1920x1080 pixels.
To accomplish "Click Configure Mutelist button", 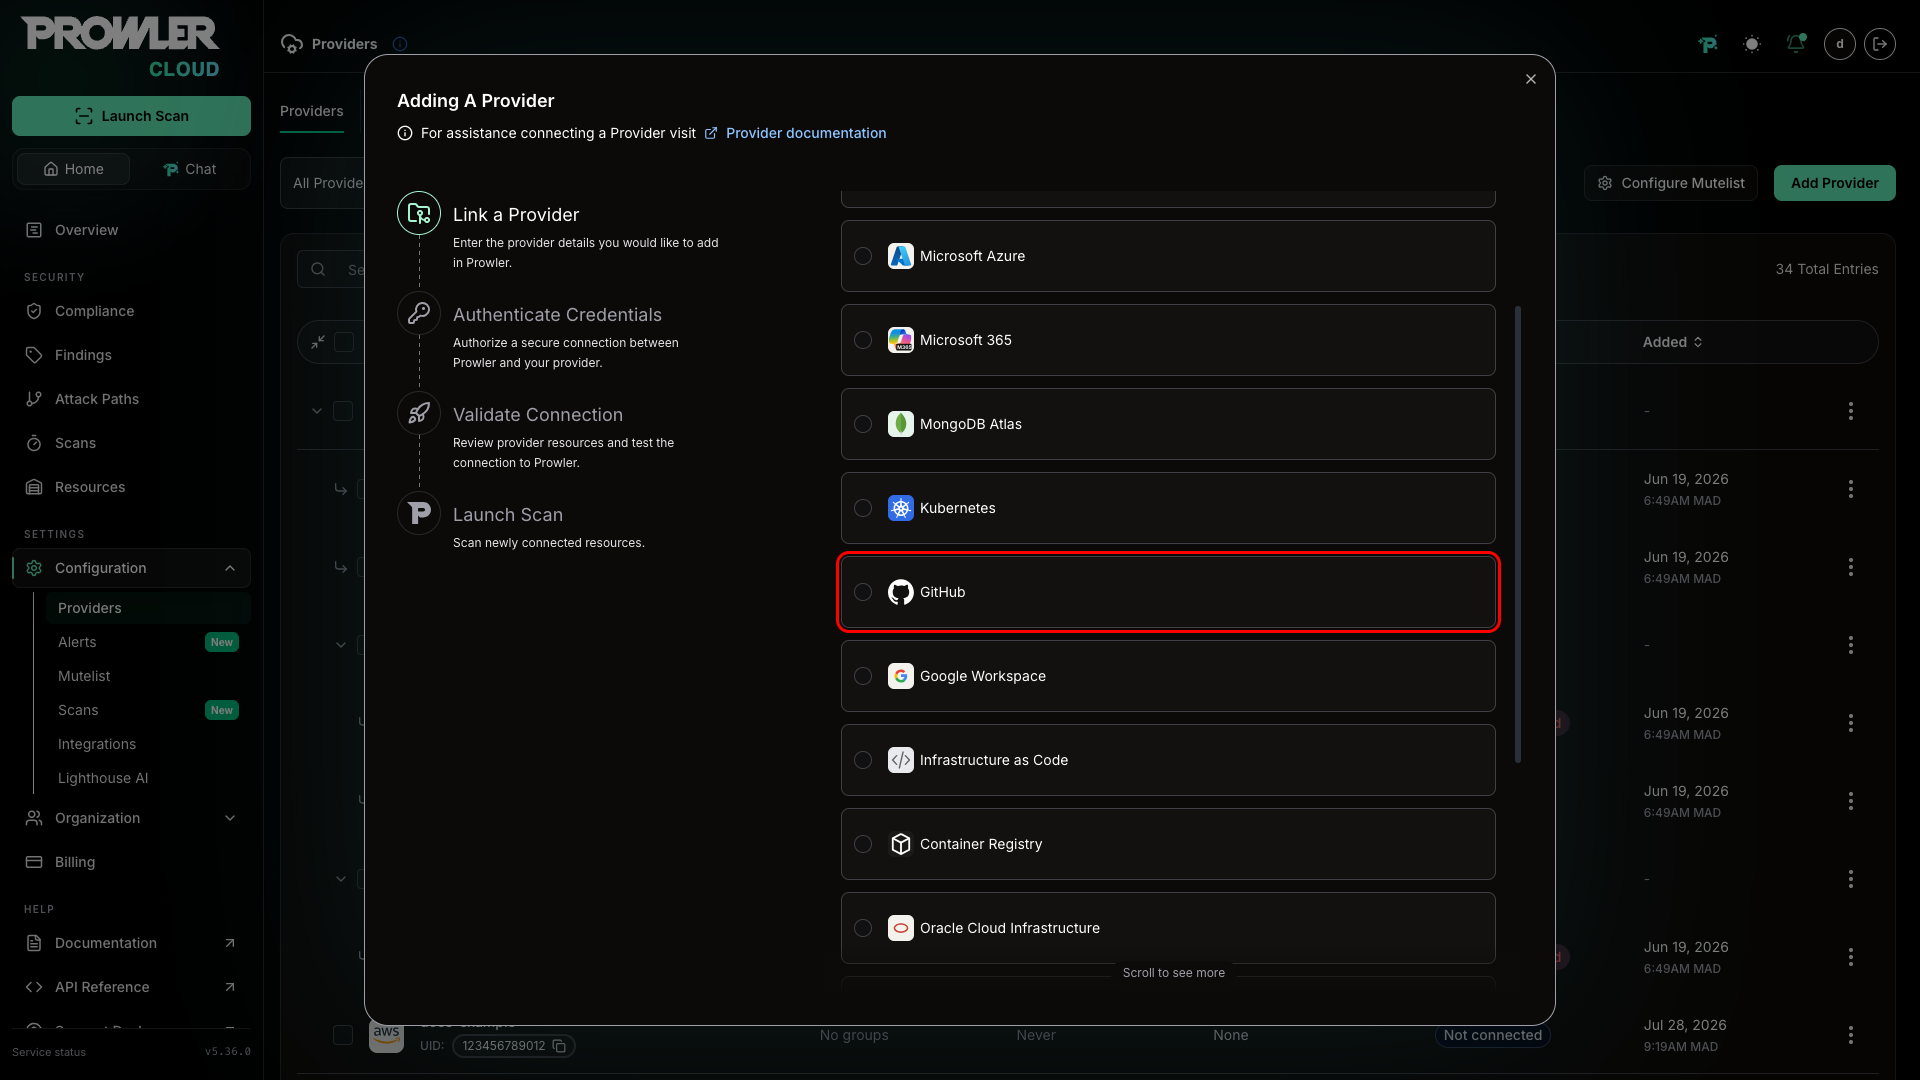I will [1671, 183].
